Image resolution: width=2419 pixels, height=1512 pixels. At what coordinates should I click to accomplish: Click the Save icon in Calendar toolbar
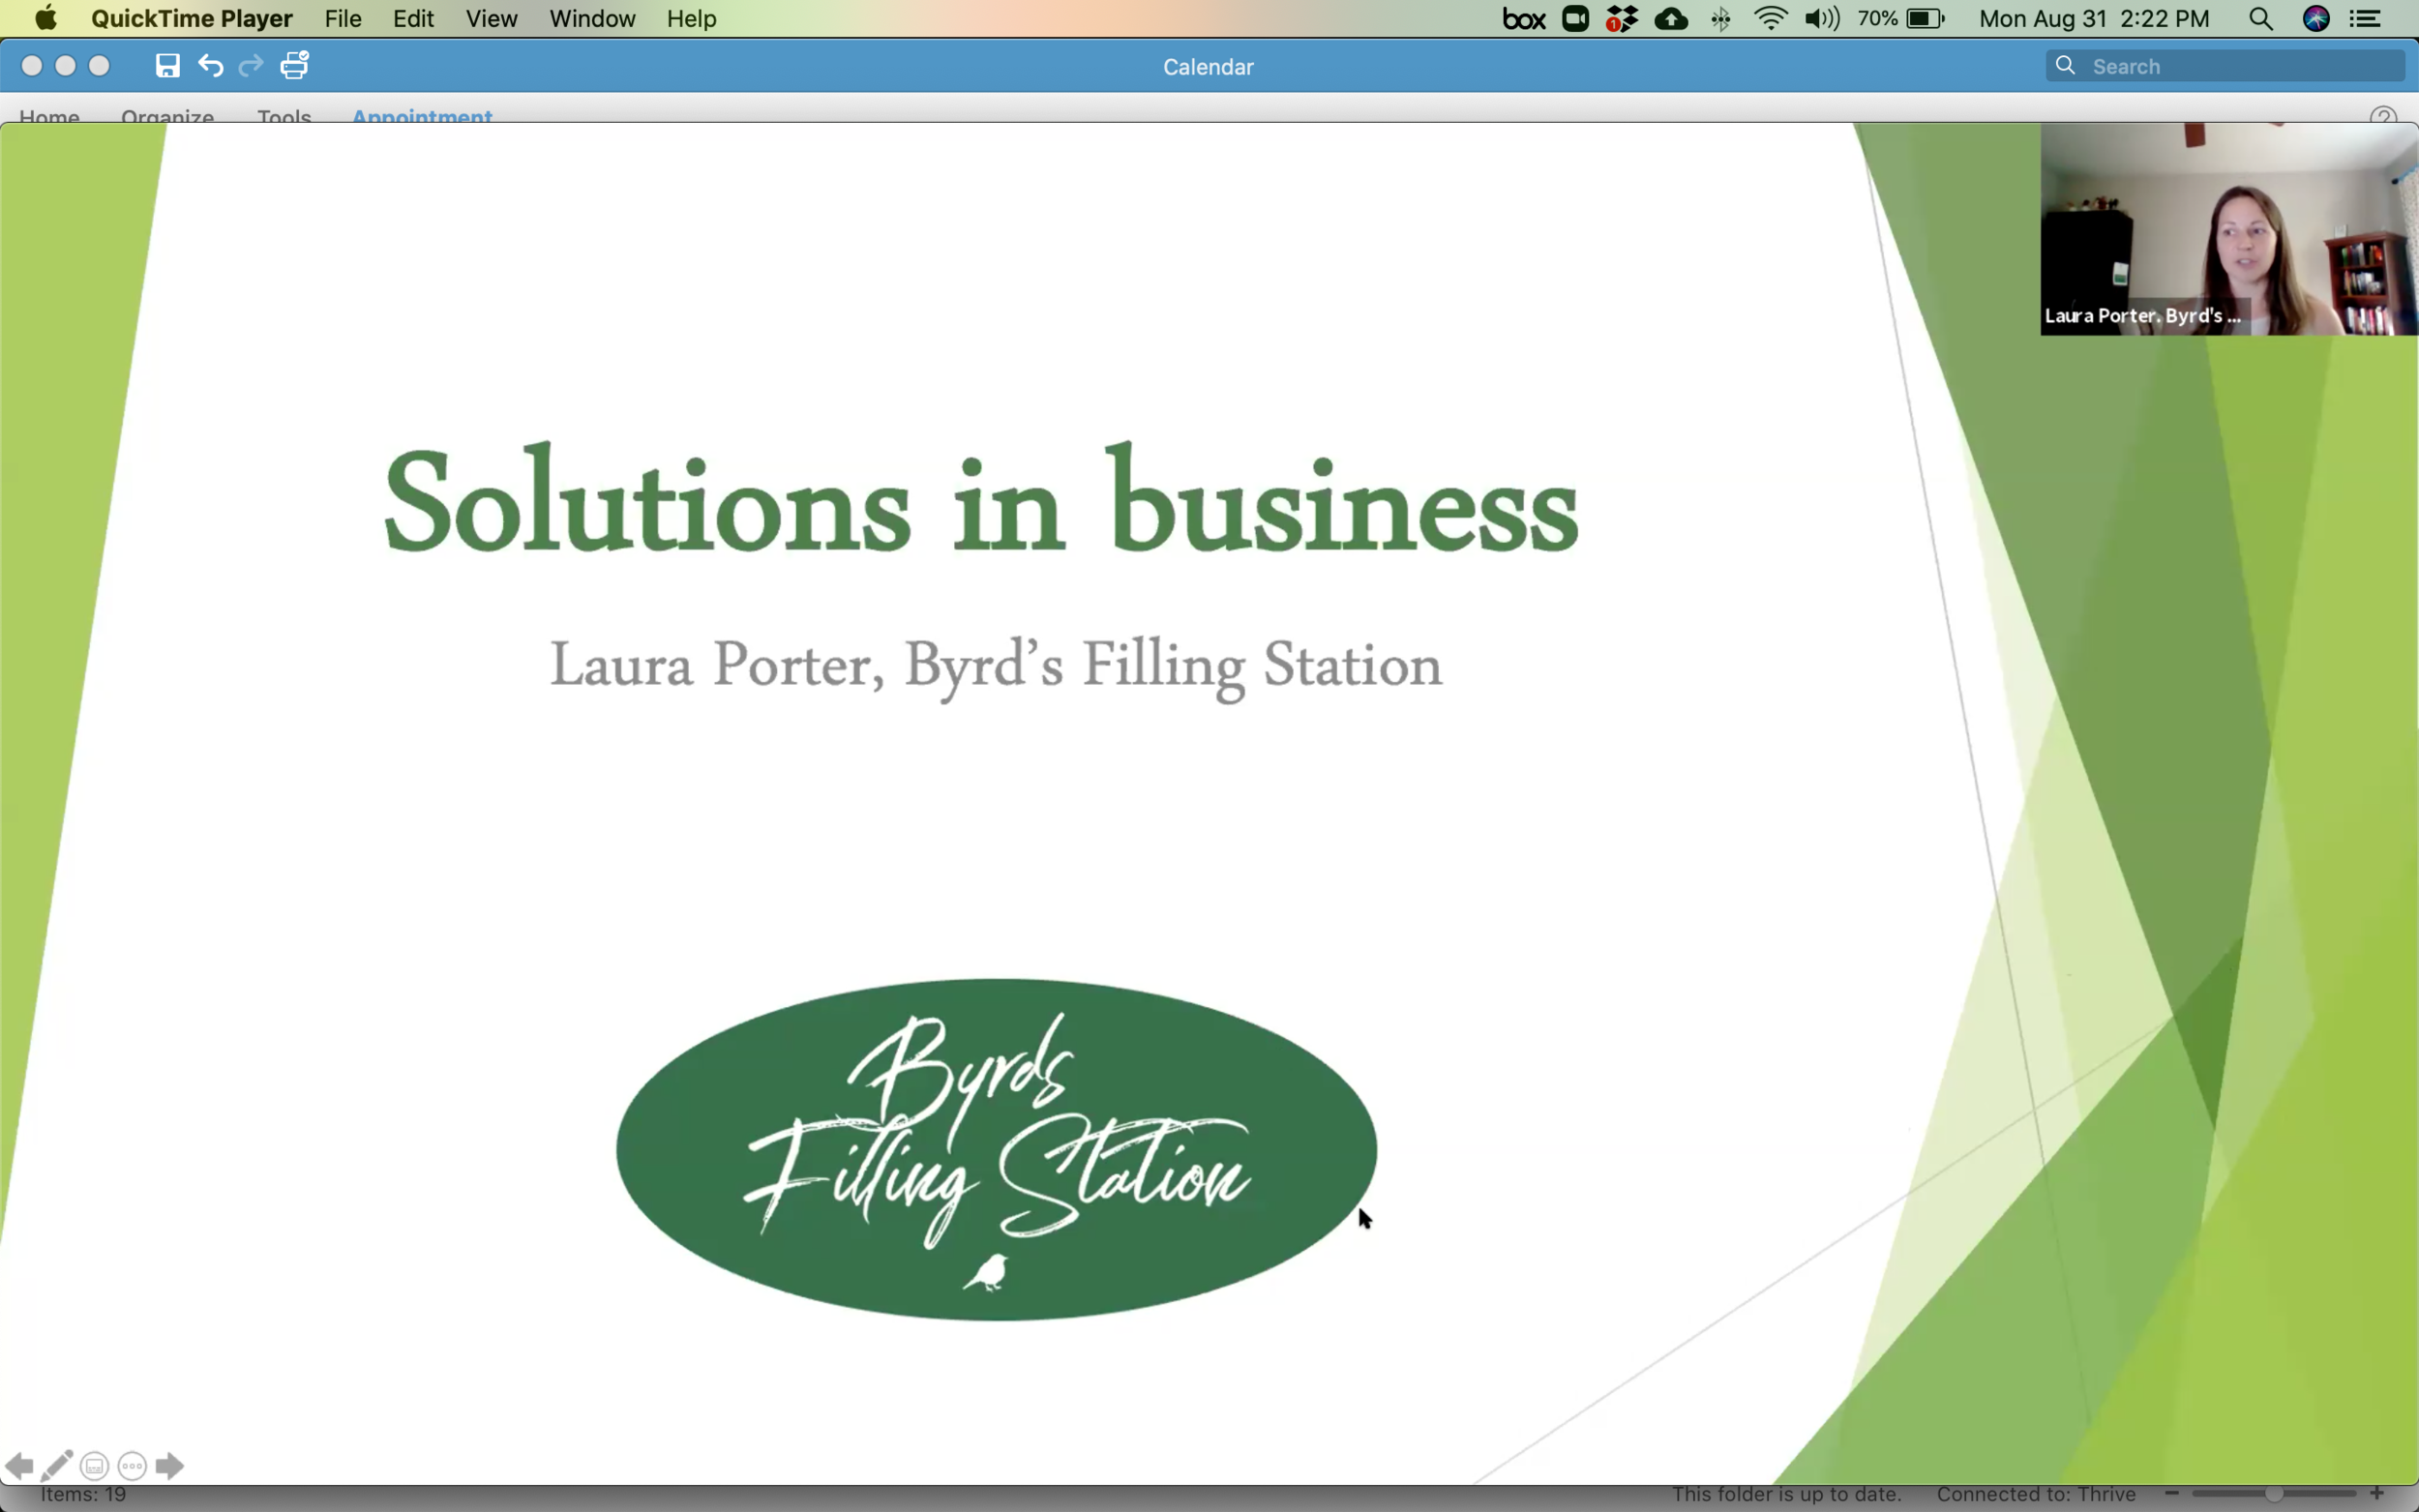(x=167, y=66)
